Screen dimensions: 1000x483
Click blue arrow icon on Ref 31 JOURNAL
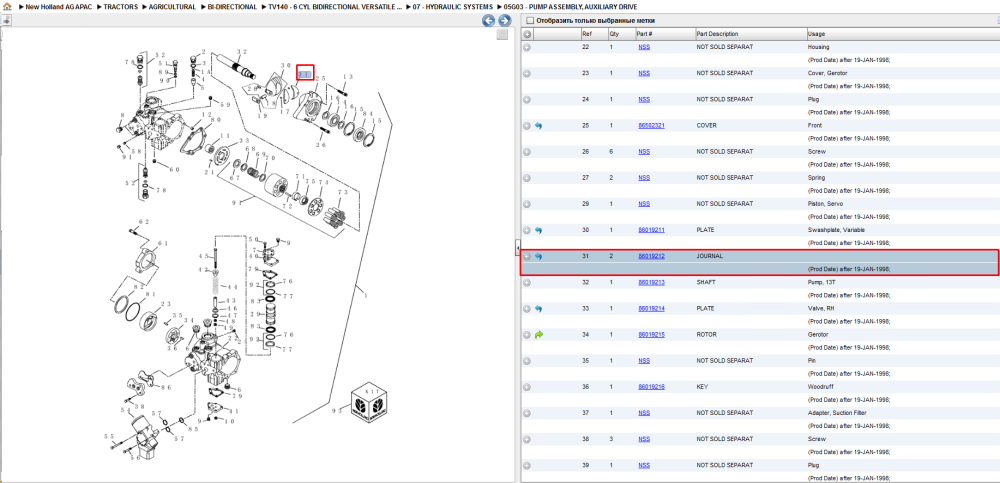pyautogui.click(x=538, y=256)
